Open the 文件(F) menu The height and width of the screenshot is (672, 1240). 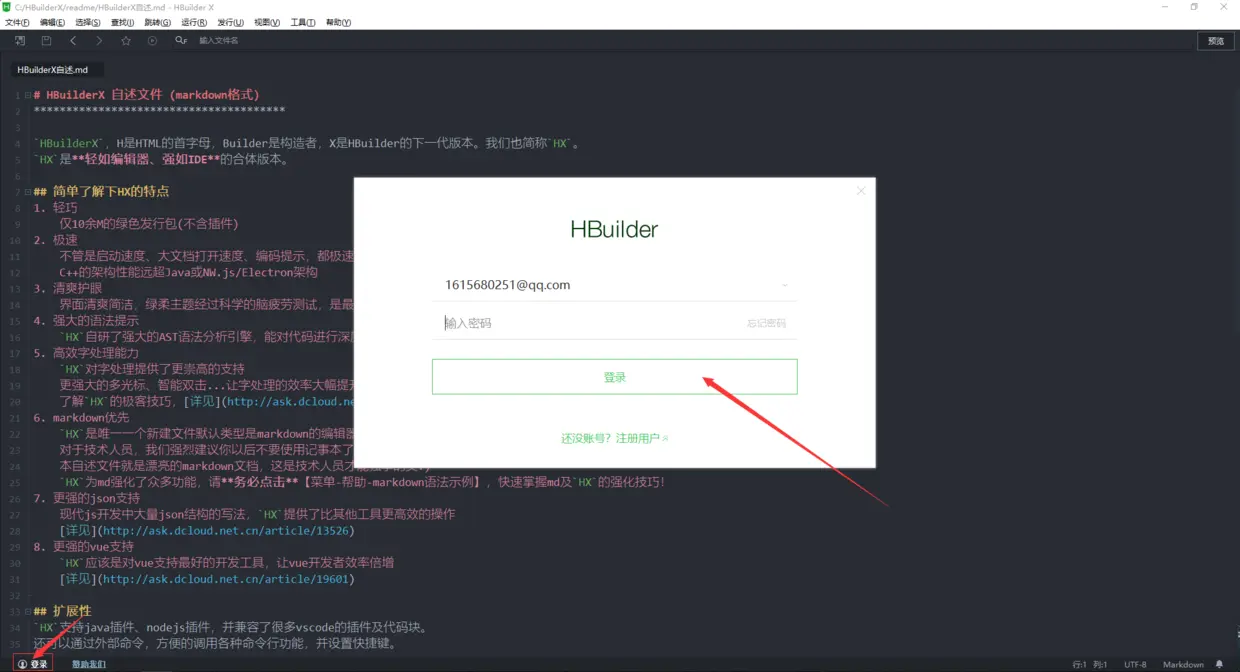[17, 22]
